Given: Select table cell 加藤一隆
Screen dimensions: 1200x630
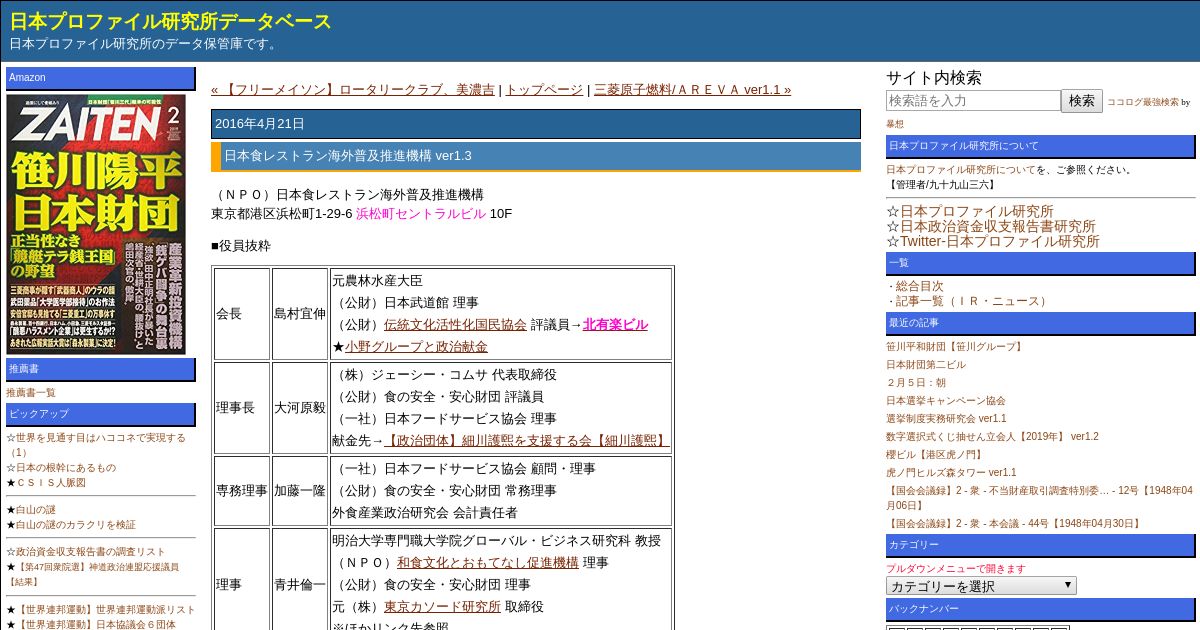Looking at the screenshot, I should (x=300, y=491).
